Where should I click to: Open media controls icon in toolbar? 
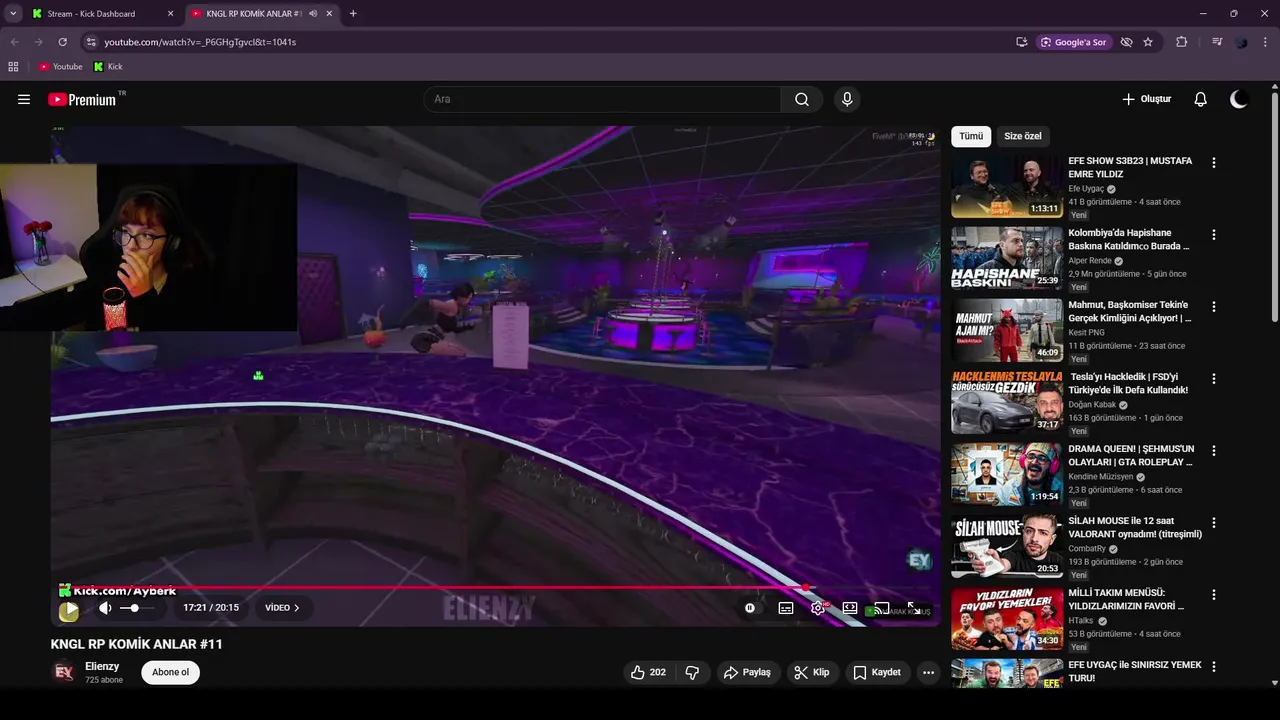tap(1217, 42)
